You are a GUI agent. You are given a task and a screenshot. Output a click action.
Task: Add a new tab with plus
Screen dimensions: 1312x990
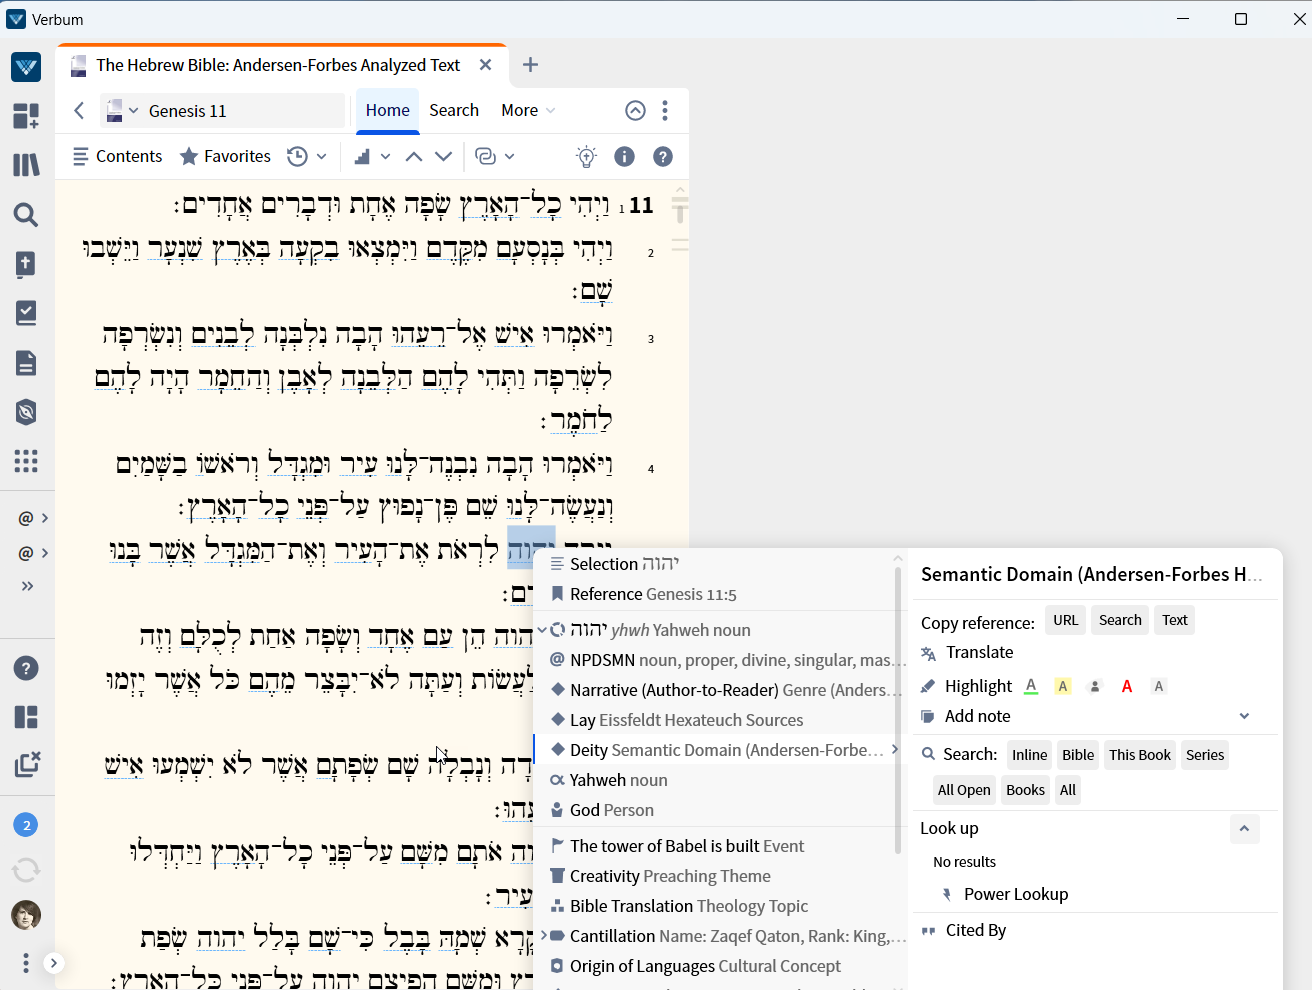click(530, 65)
